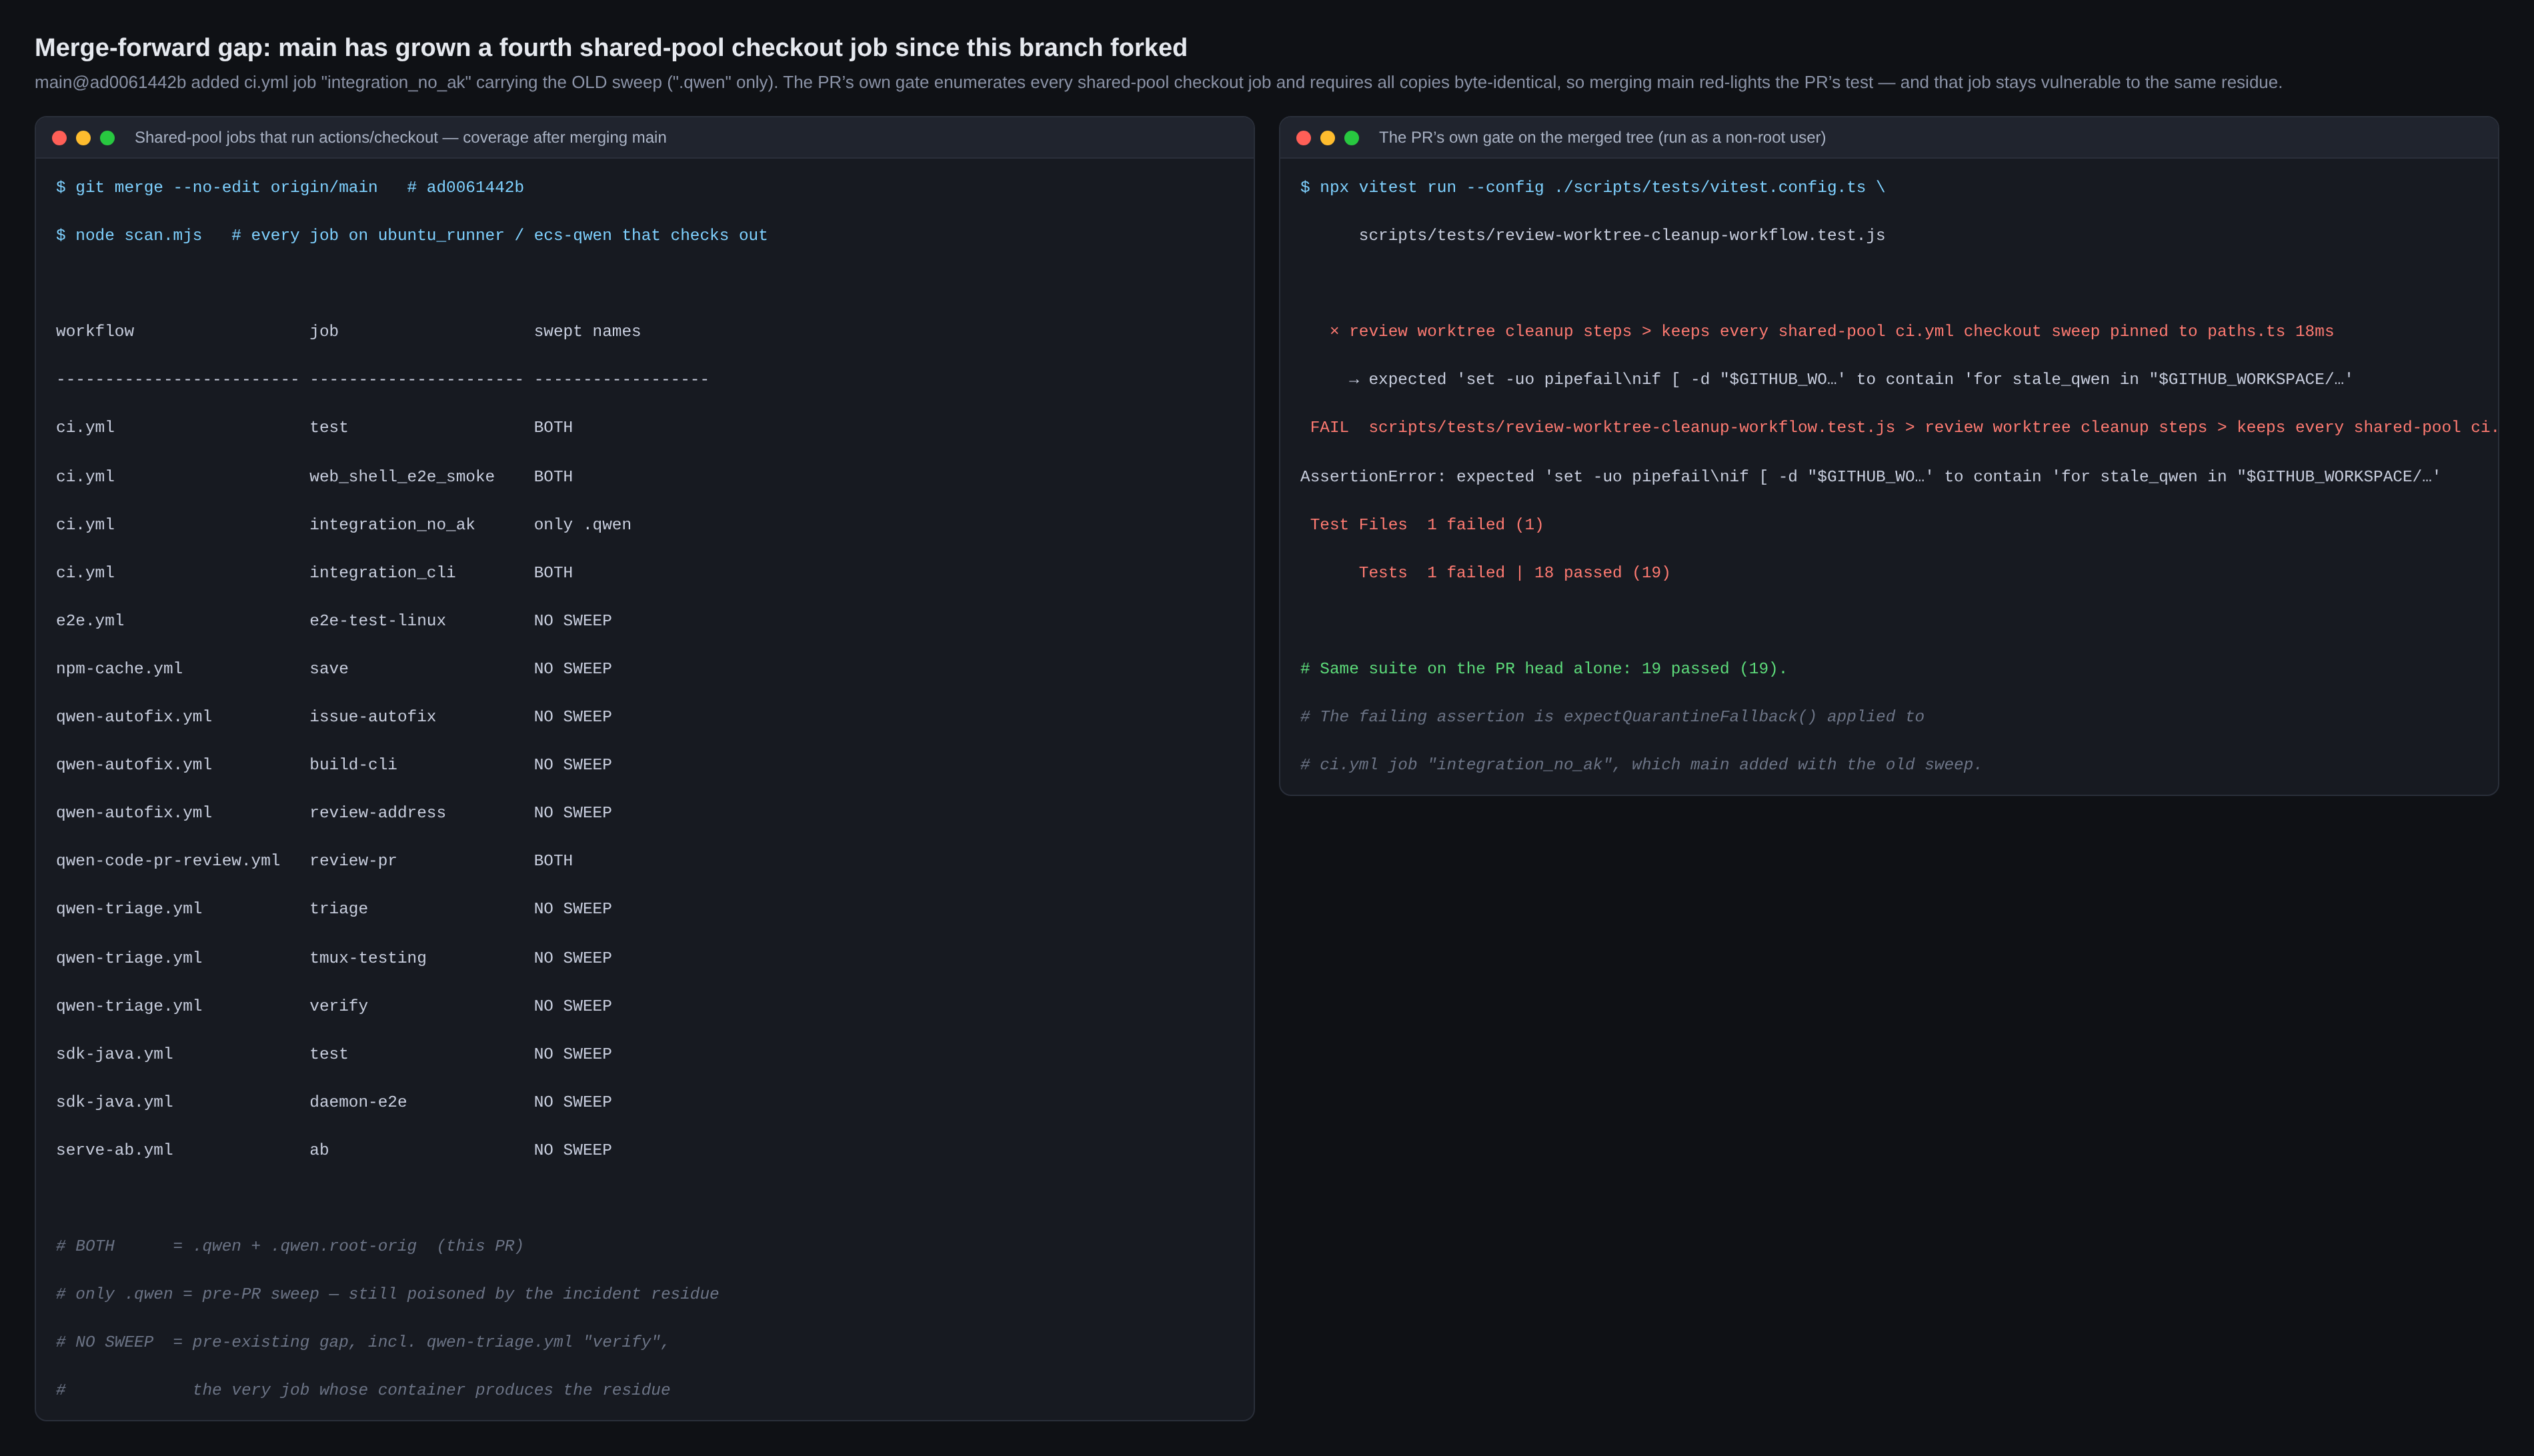
Task: Click the arrow before the expected assertion text
Action: tap(1353, 380)
